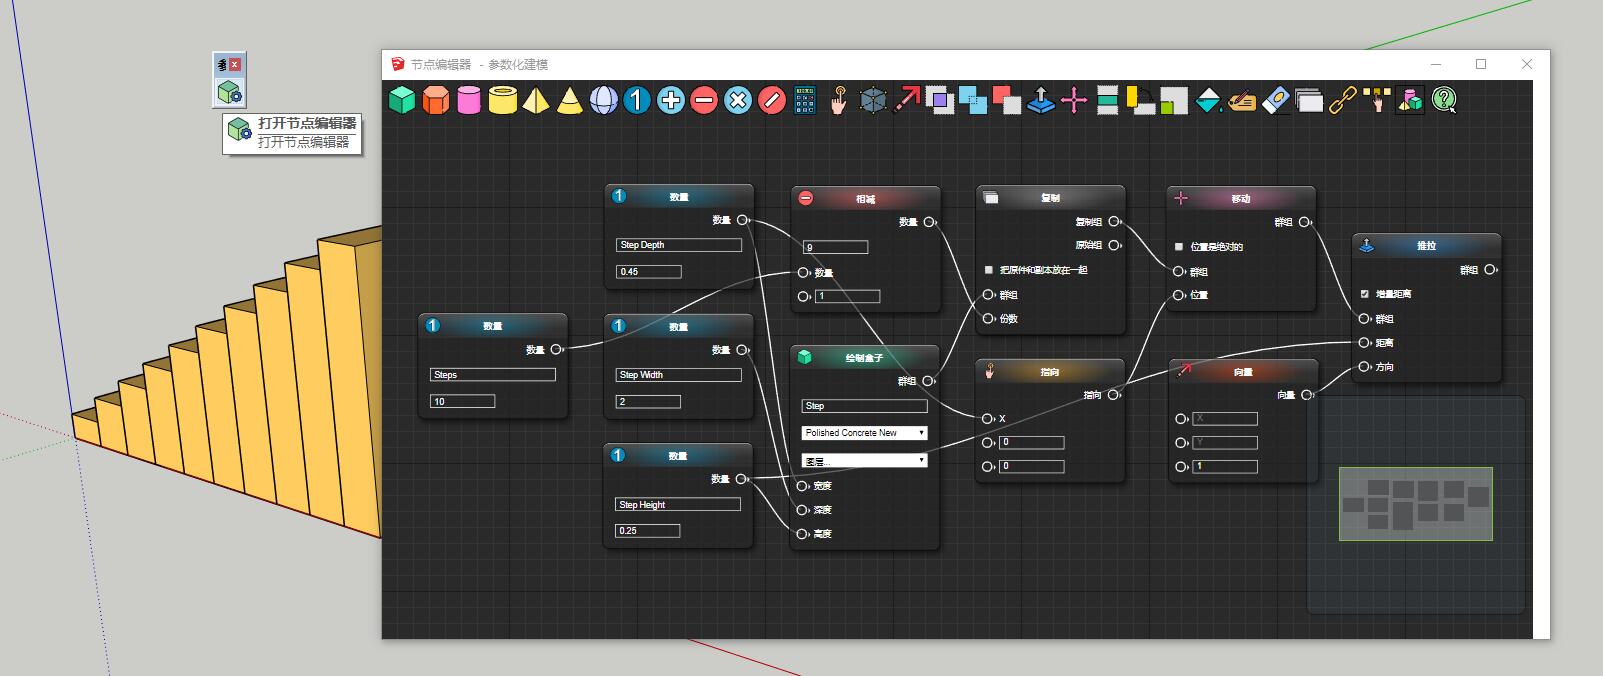Add a subtraction (minus) math node
Viewport: 1603px width, 676px height.
[x=704, y=100]
